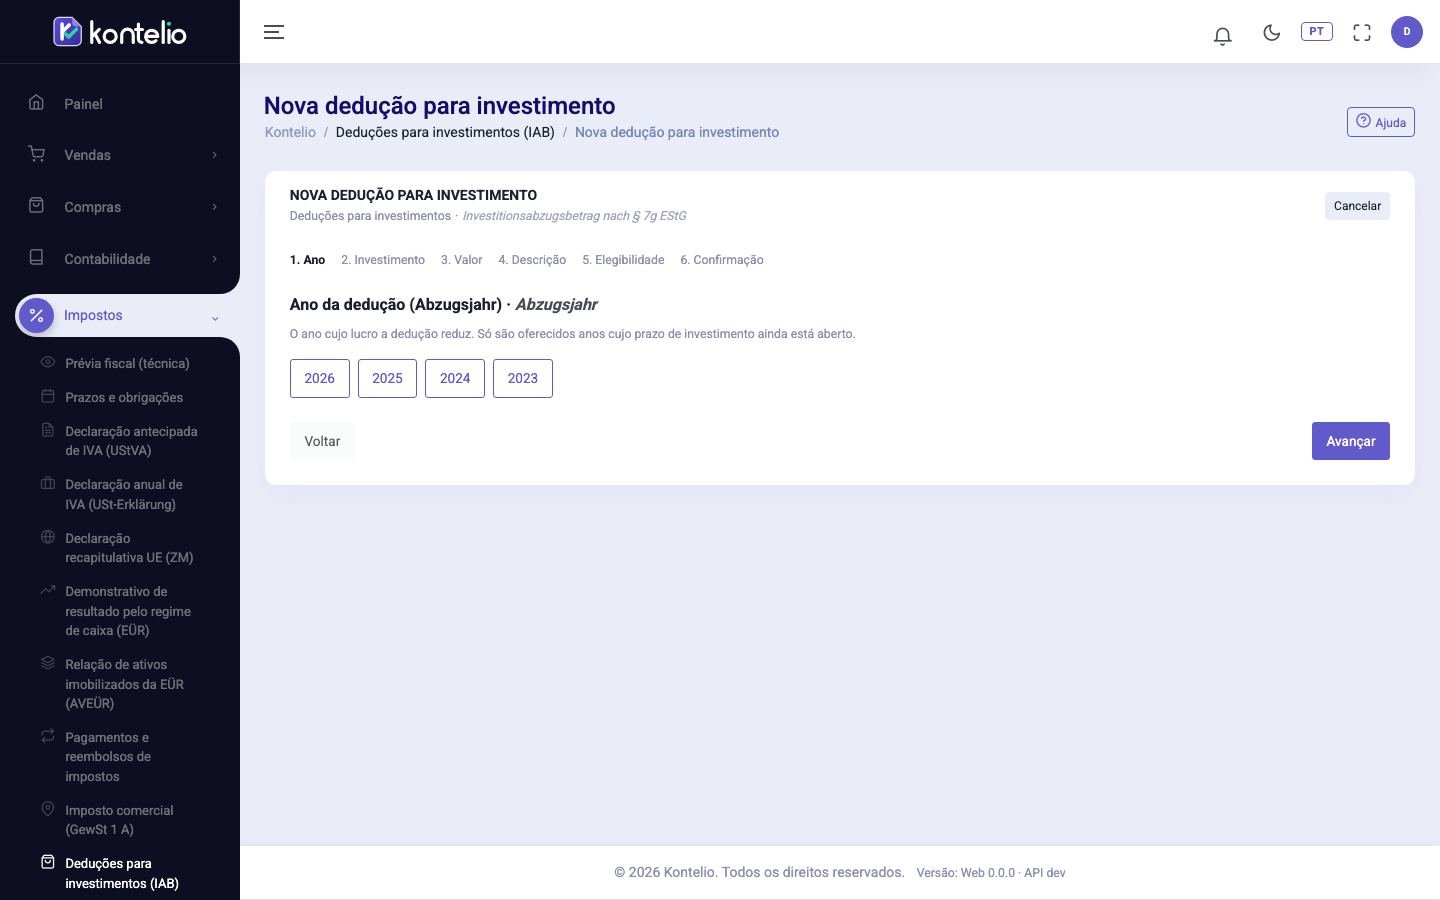This screenshot has width=1440, height=900.
Task: Expand the Compras submenu chevron
Action: (214, 207)
